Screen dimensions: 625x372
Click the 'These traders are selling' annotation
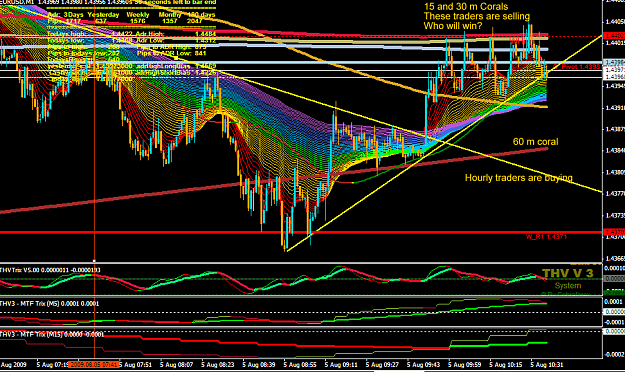point(477,16)
